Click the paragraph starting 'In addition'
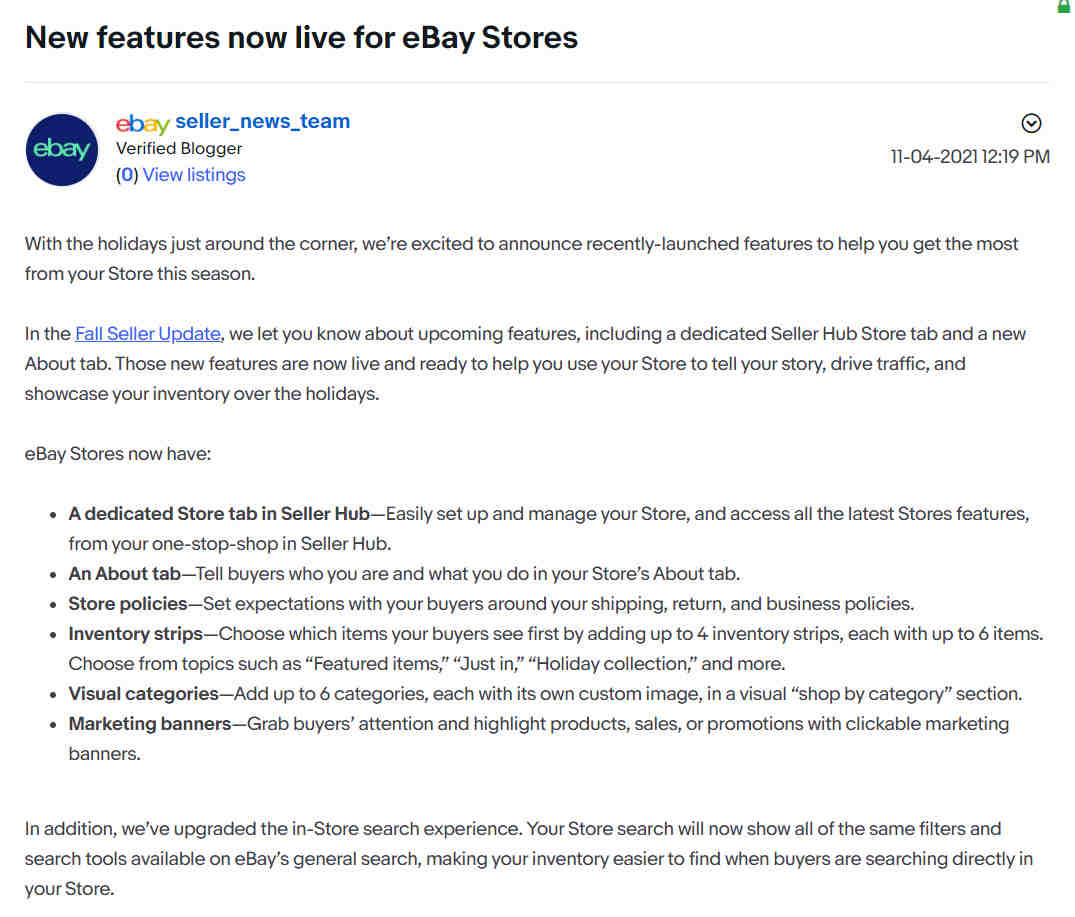This screenshot has height=917, width=1075. (x=529, y=859)
